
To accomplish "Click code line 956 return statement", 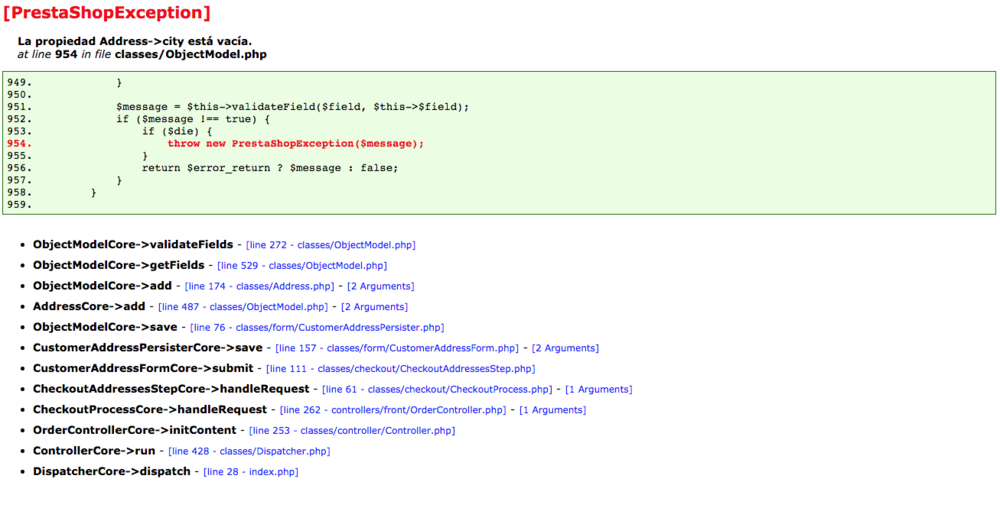I will tap(270, 168).
